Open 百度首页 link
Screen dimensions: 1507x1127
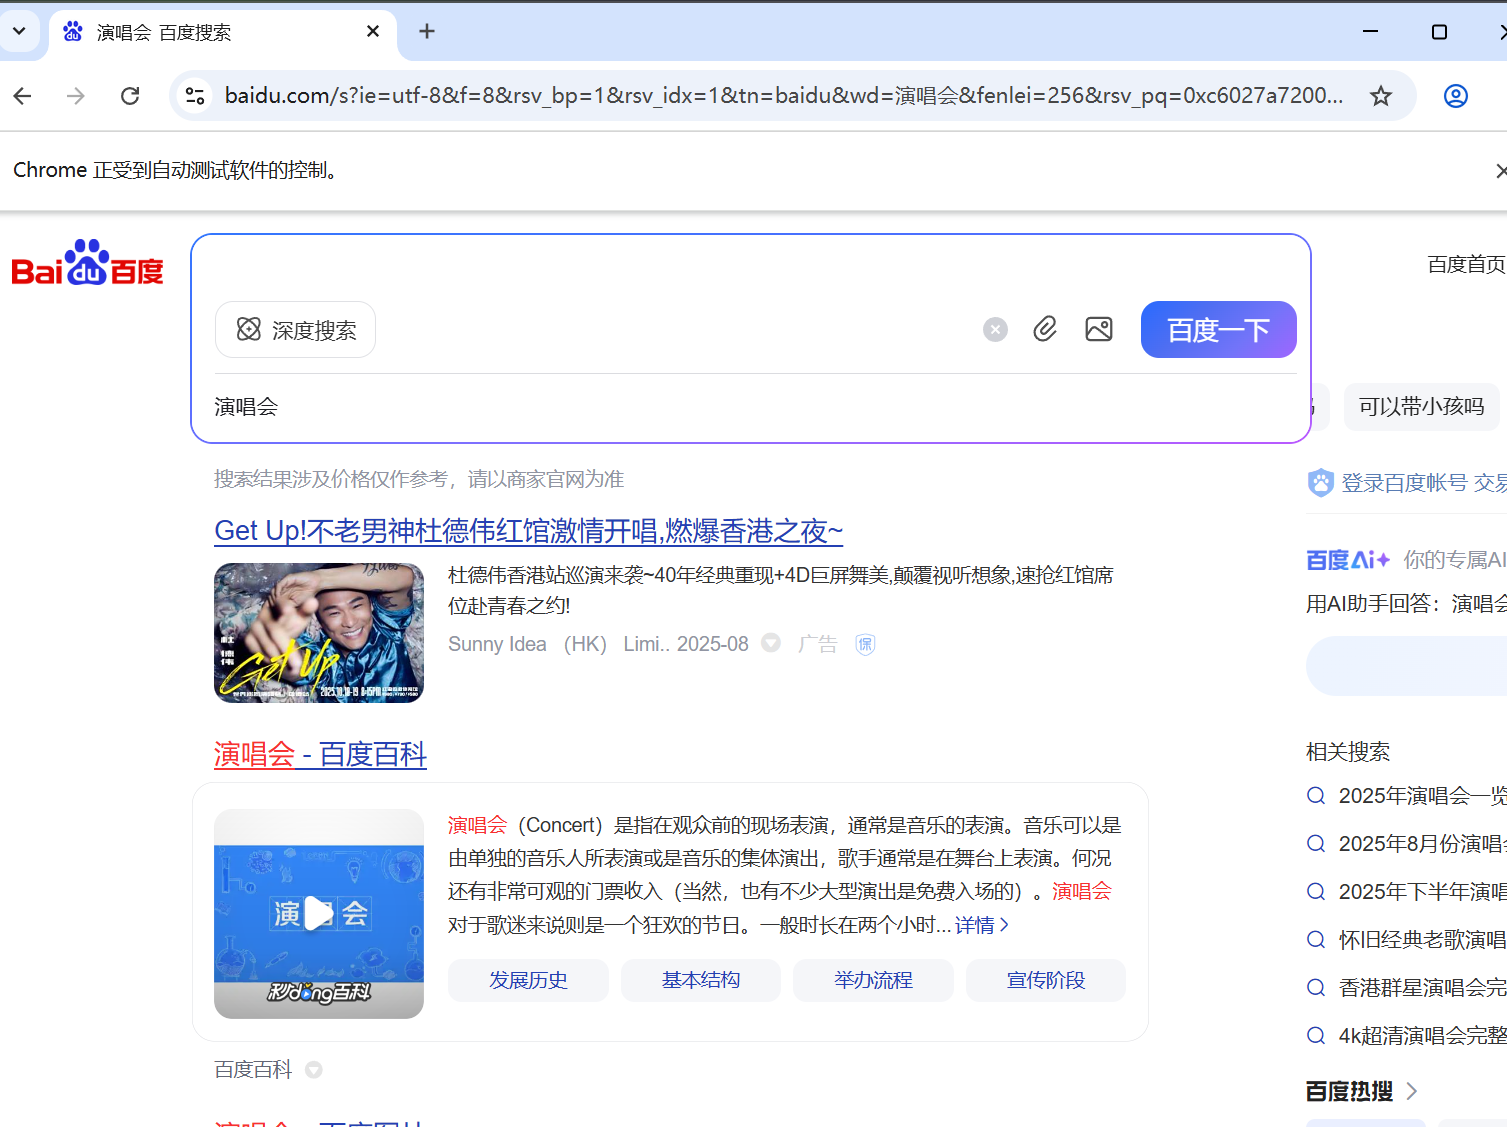tap(1466, 264)
